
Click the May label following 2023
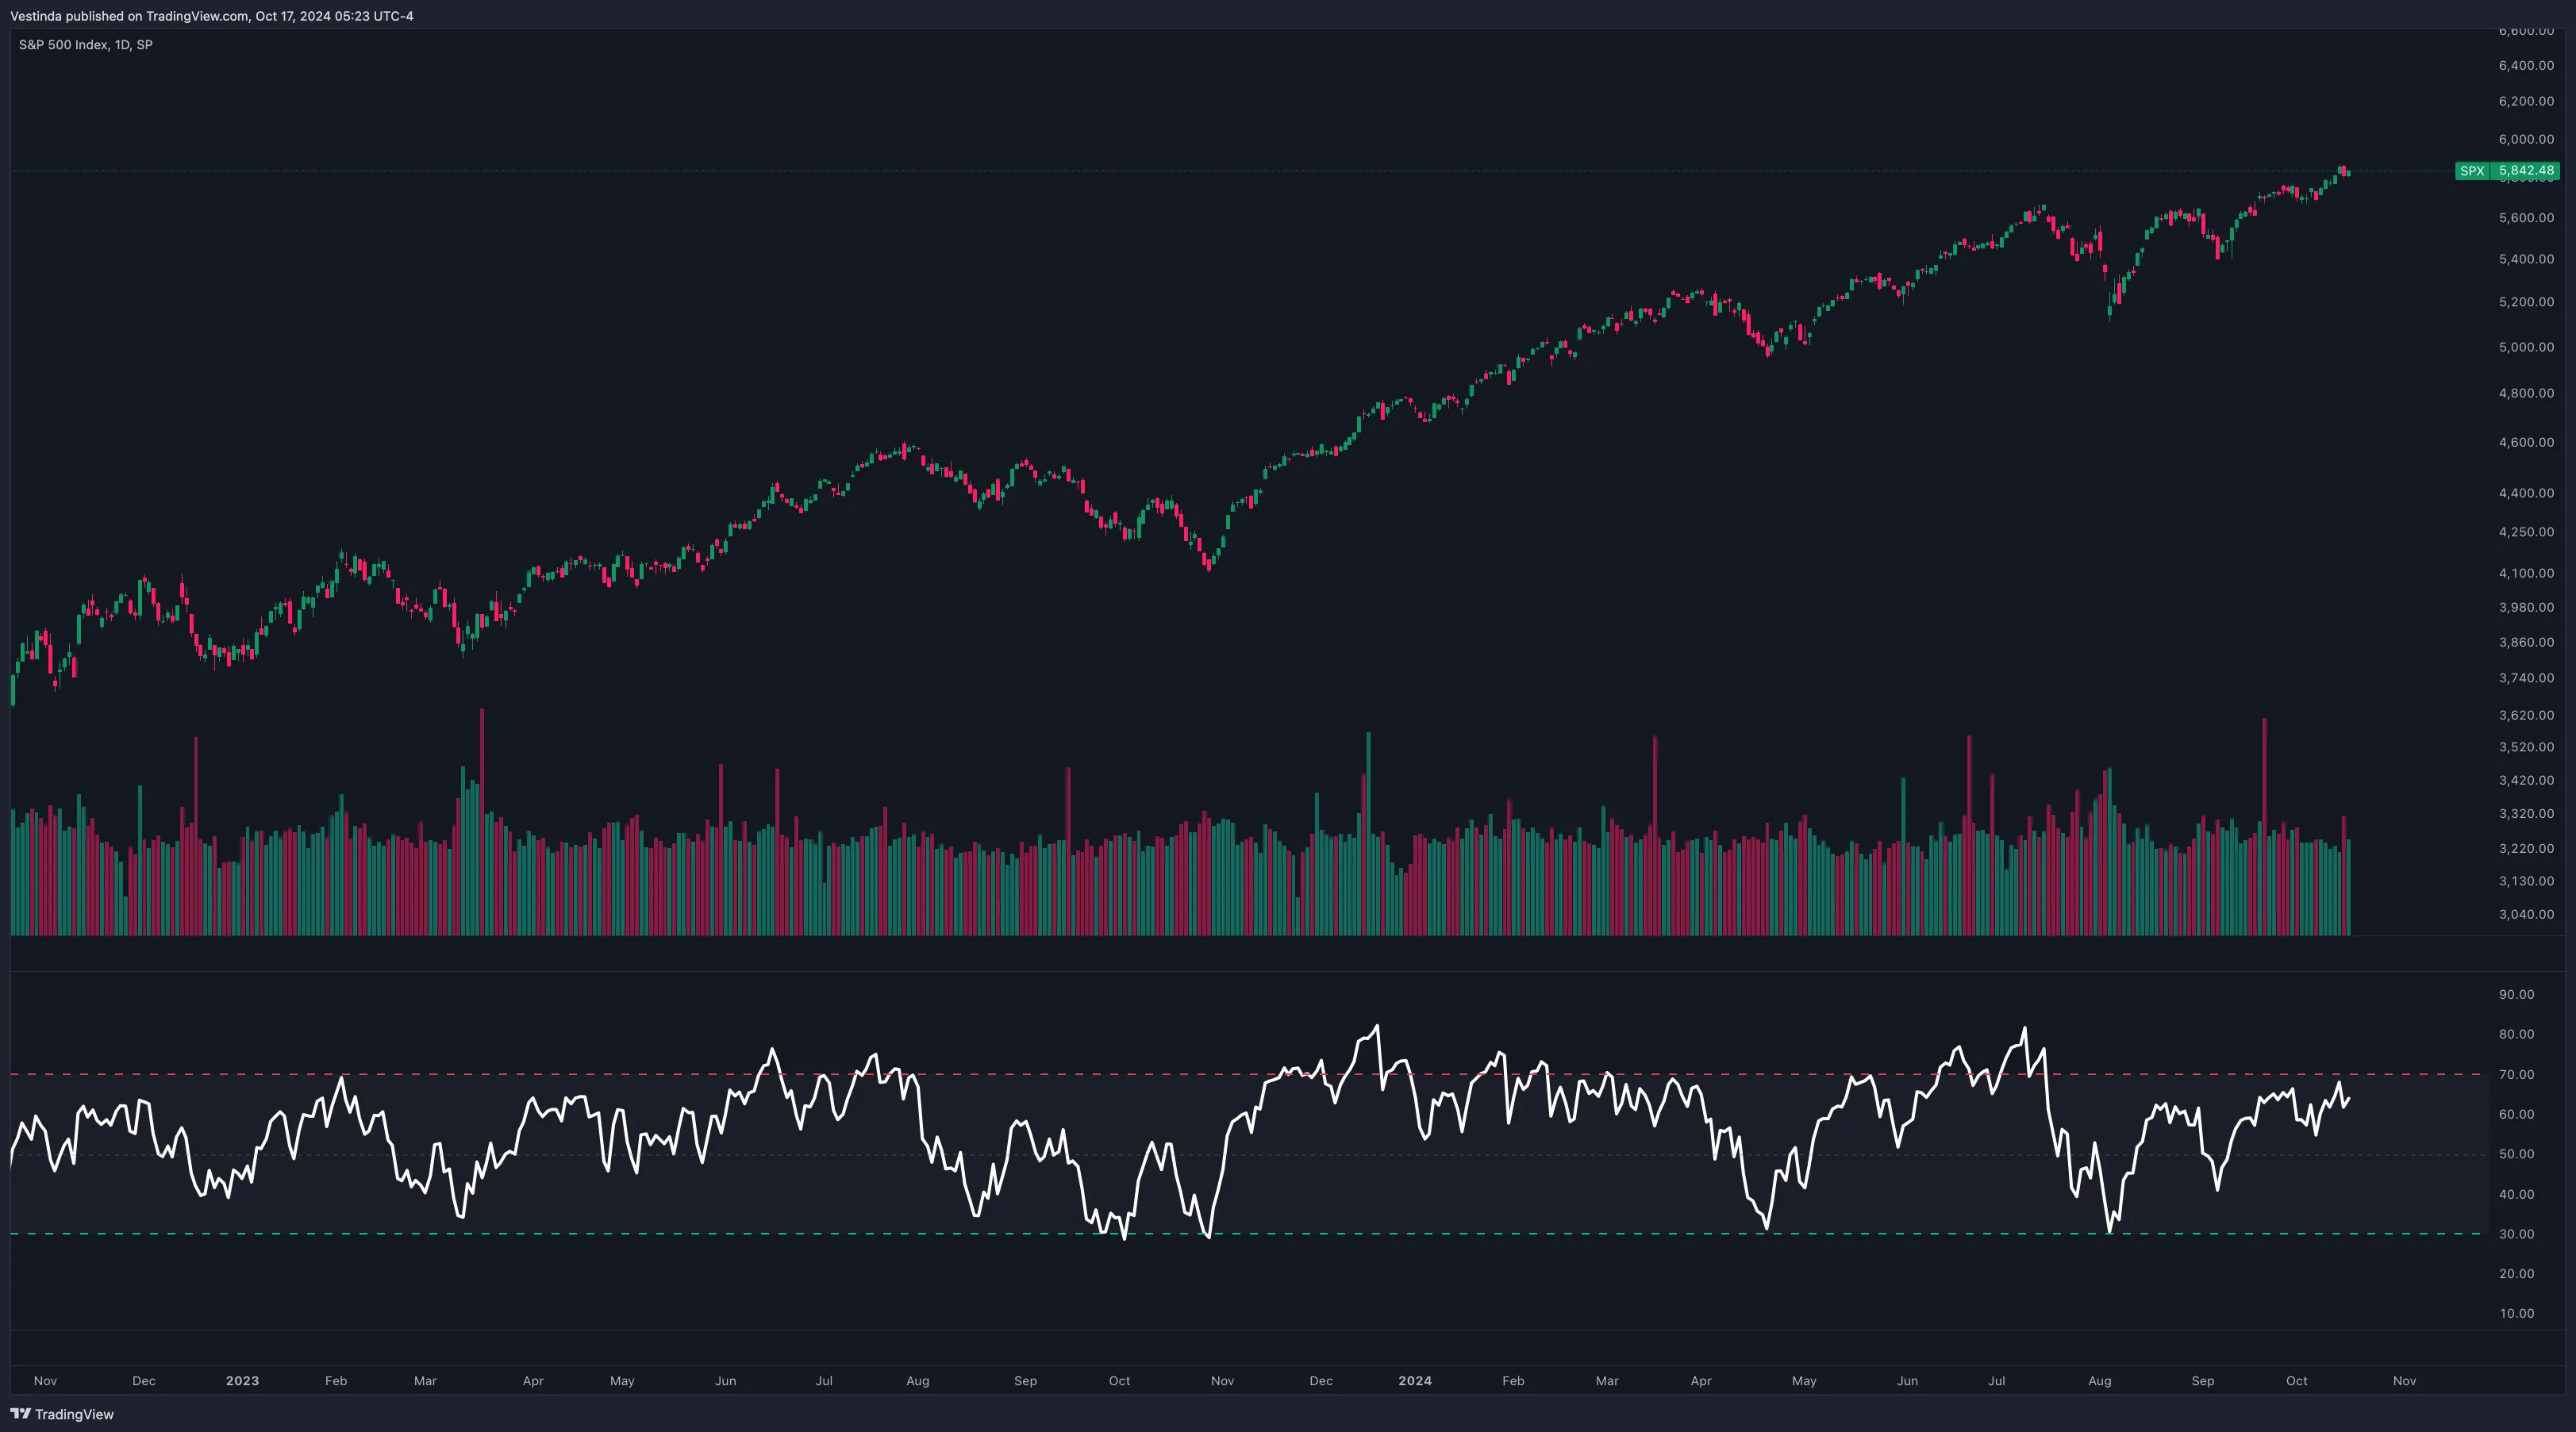coord(622,1381)
